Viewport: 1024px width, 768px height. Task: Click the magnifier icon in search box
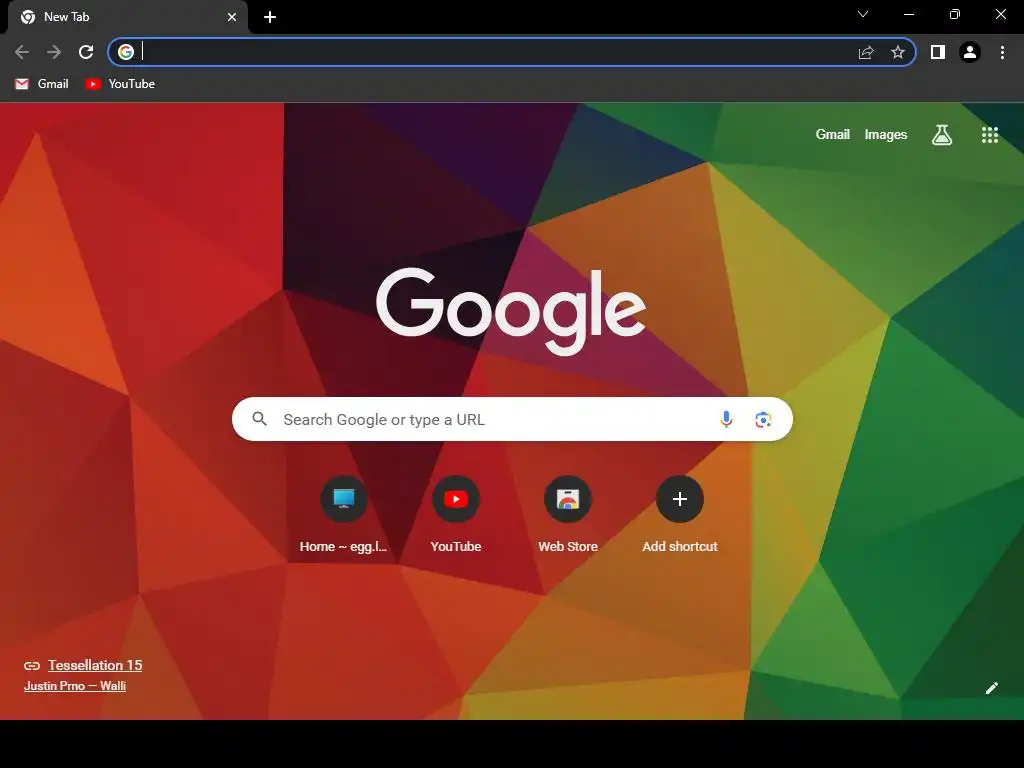click(260, 419)
